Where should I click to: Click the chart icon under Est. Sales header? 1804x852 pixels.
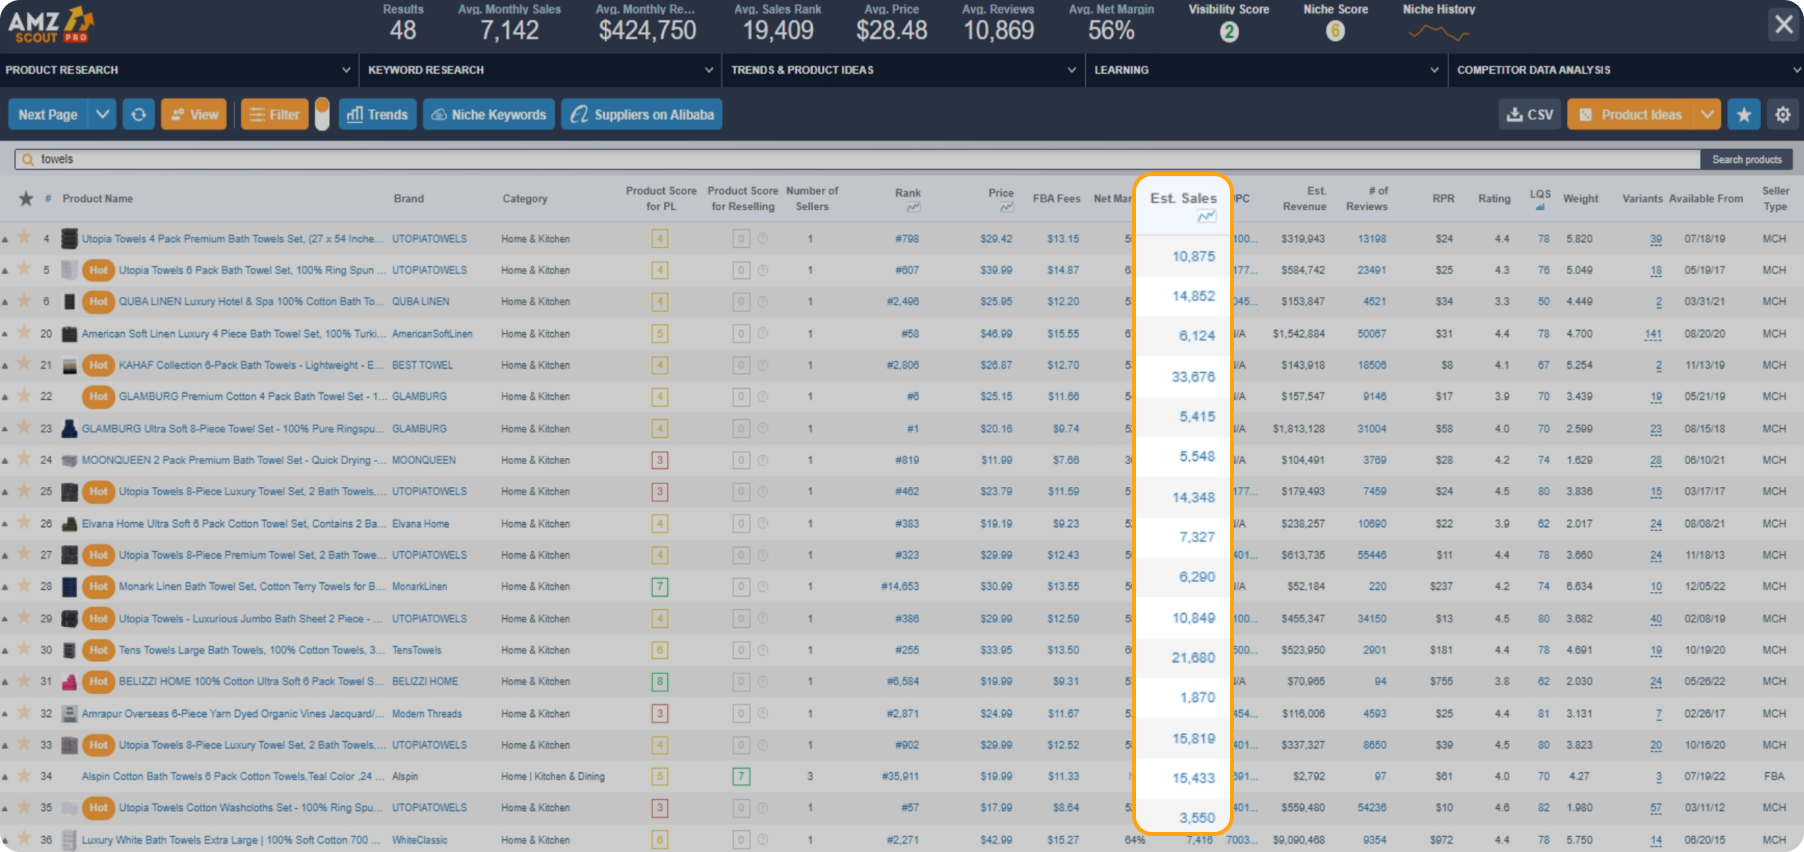click(x=1208, y=216)
